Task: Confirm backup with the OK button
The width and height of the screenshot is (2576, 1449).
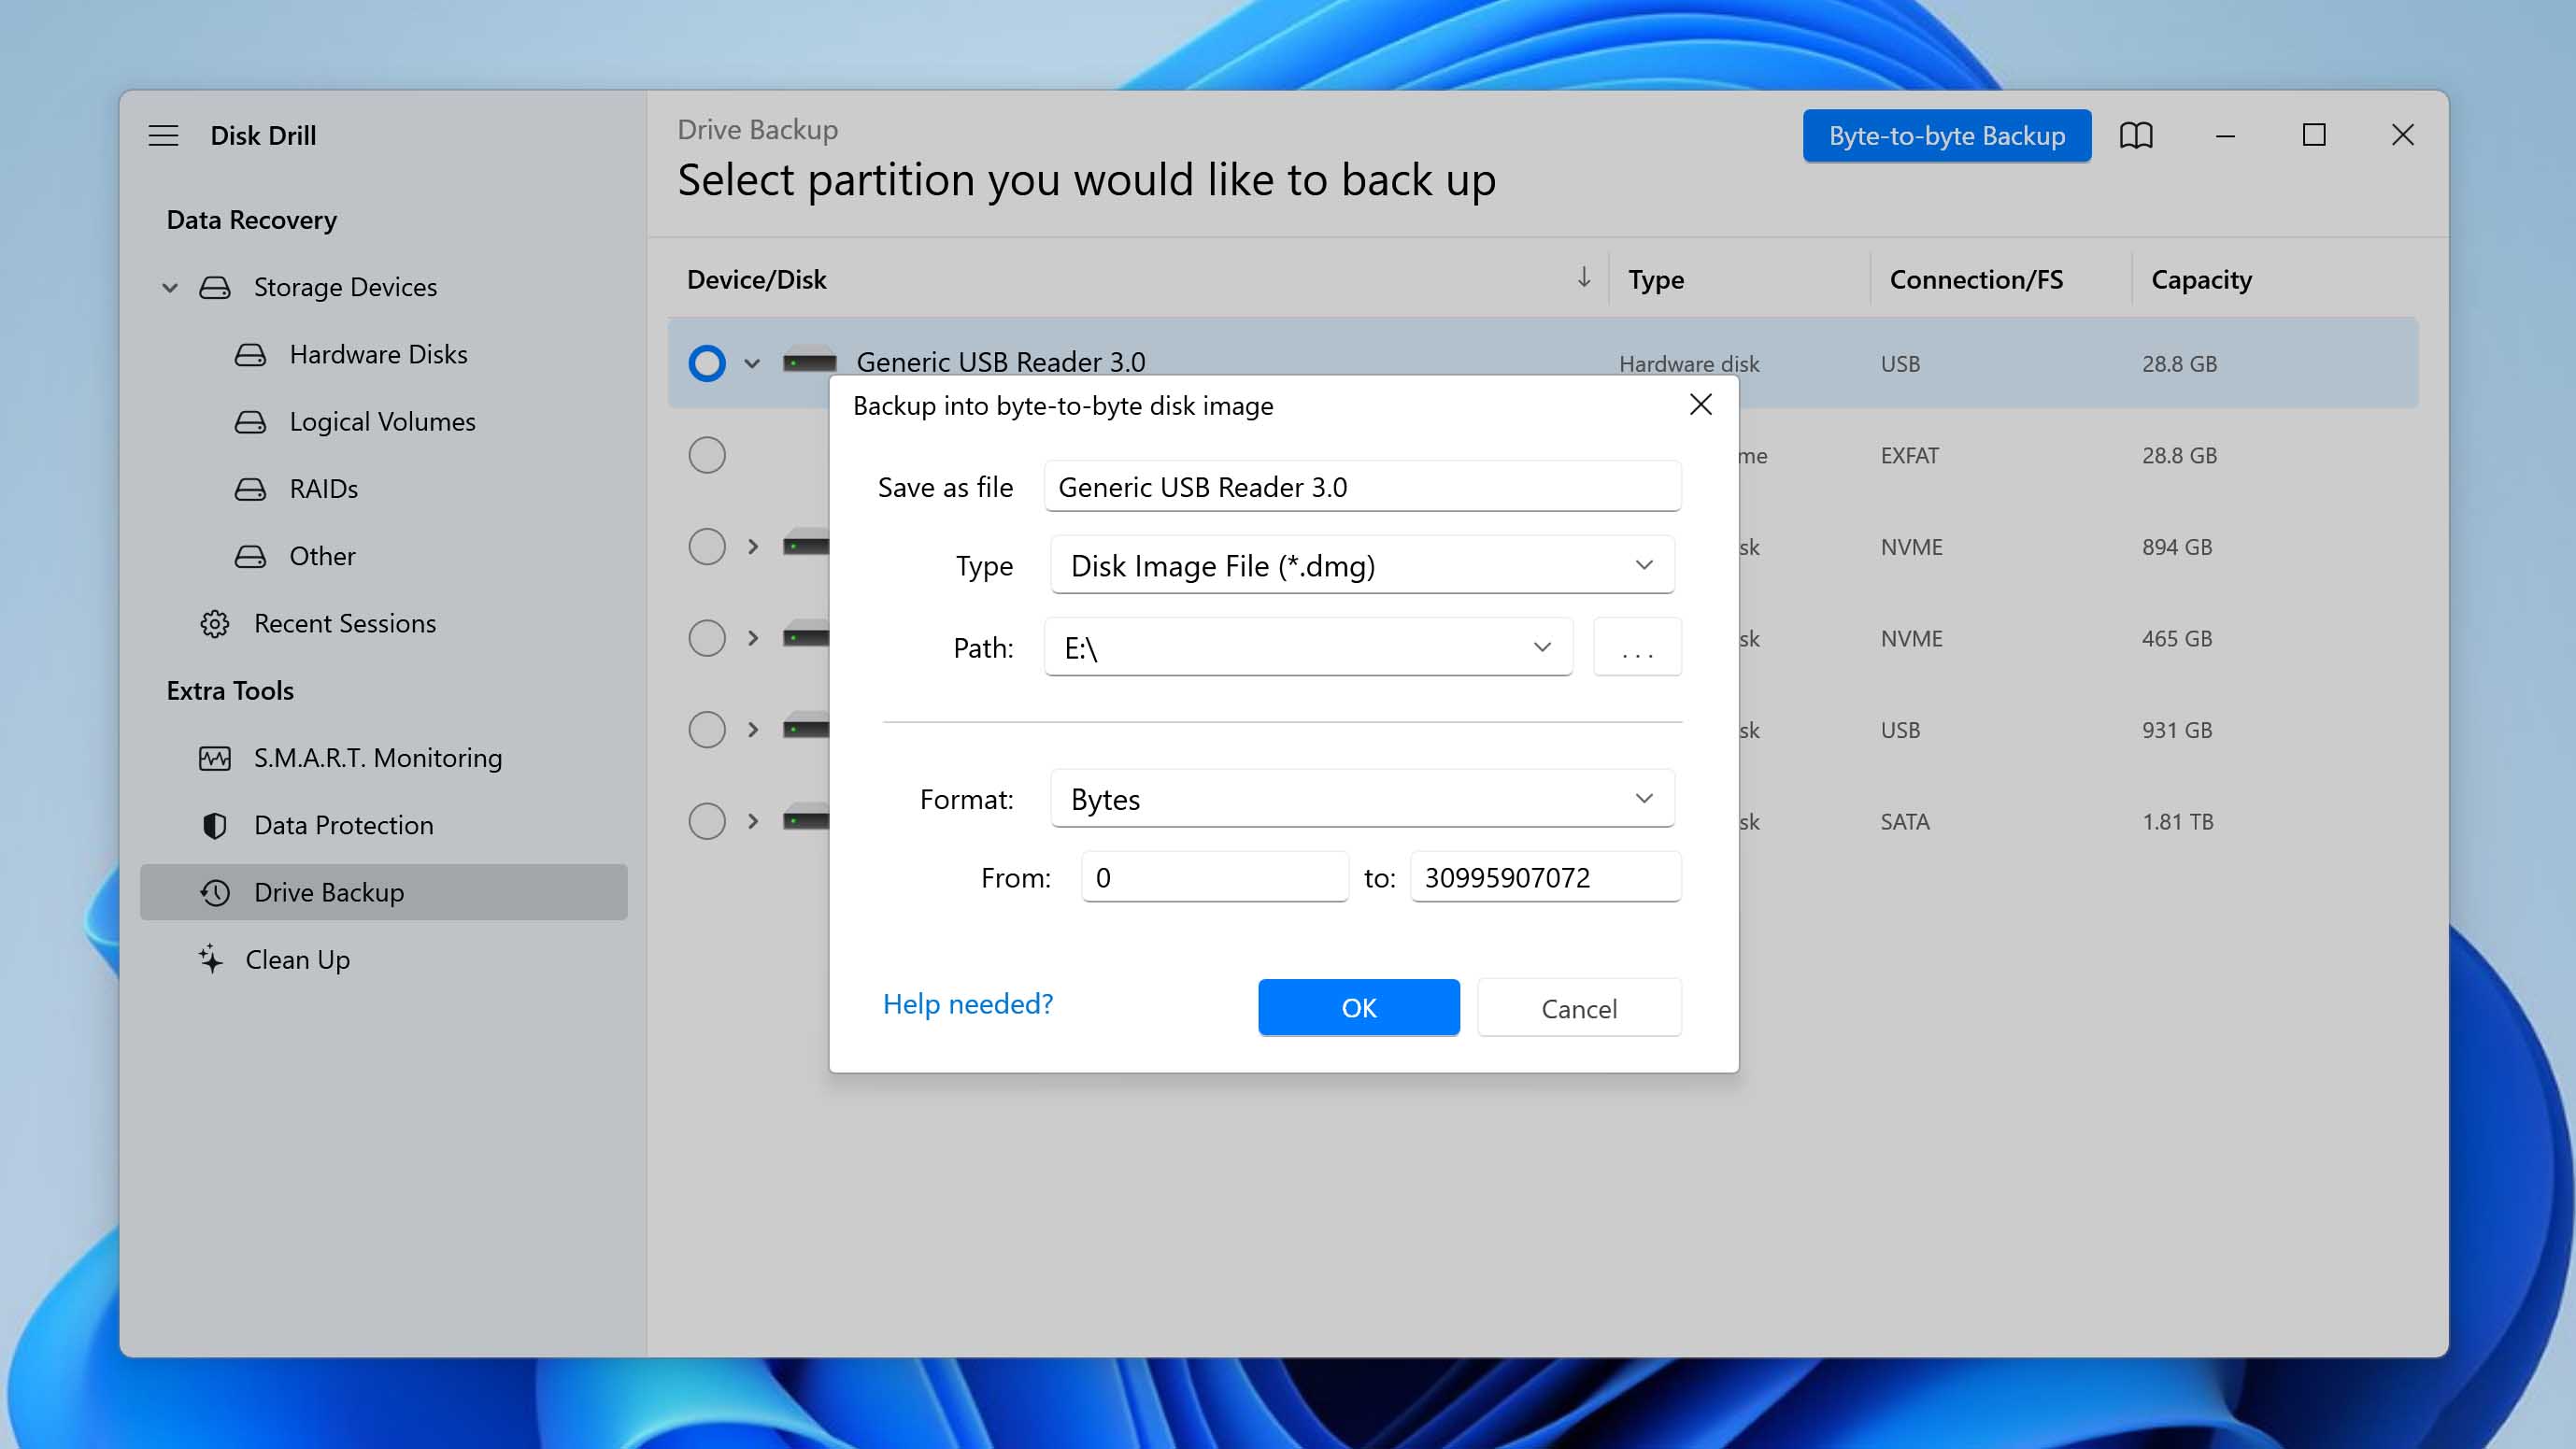Action: [1358, 1008]
